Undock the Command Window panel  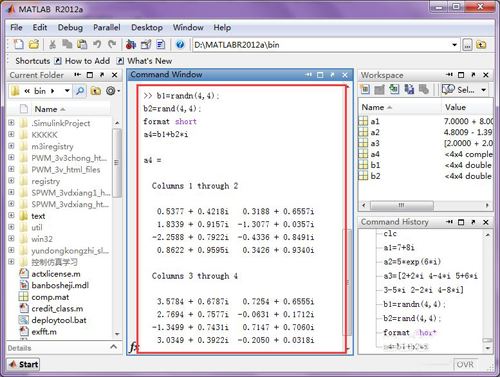coord(332,75)
